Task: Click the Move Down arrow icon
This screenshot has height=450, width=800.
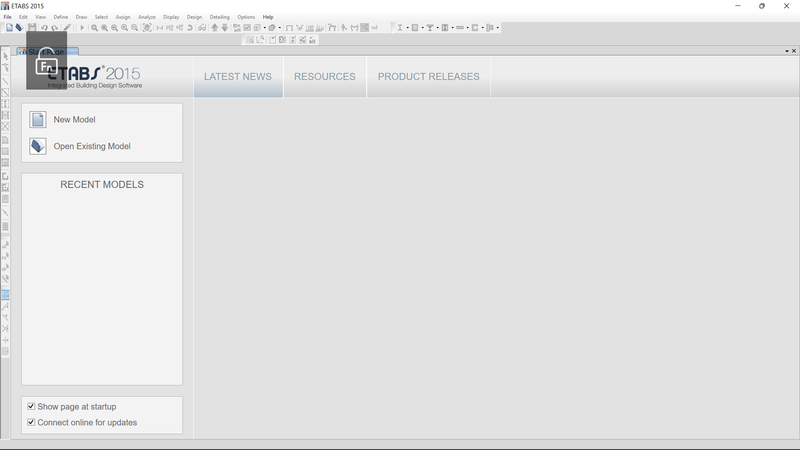Action: pyautogui.click(x=225, y=28)
